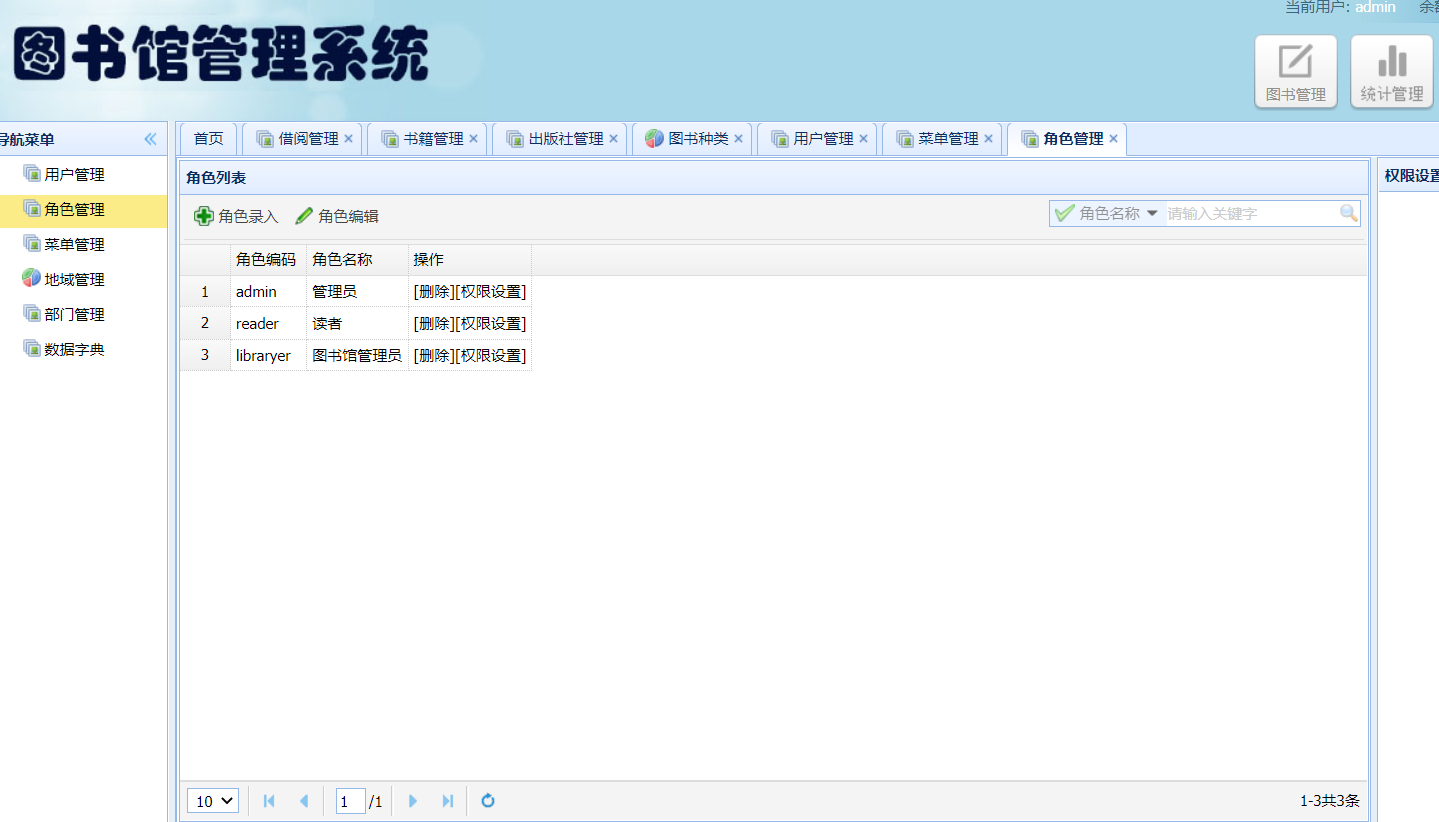Image resolution: width=1439 pixels, height=822 pixels.
Task: Open the 图书管理 header button
Action: 1295,72
